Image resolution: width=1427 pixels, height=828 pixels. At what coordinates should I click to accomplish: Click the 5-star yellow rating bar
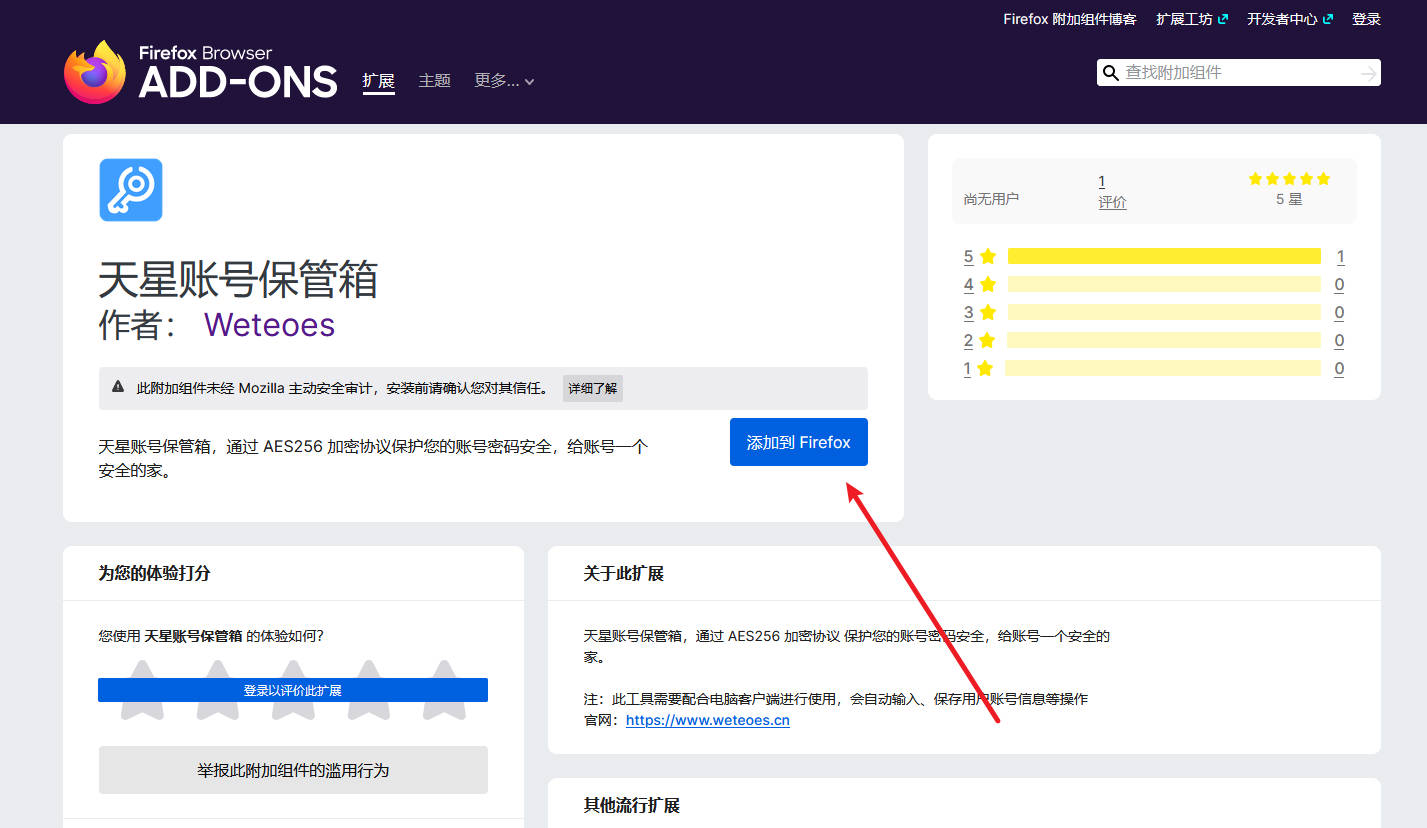pos(1164,256)
